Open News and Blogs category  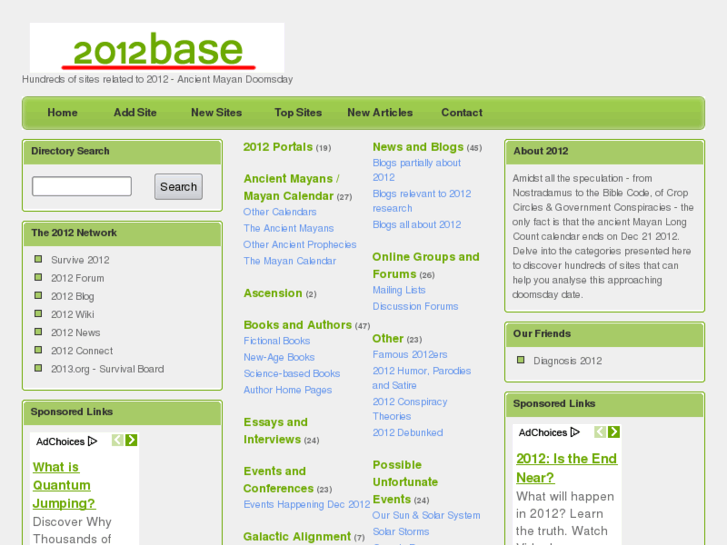pyautogui.click(x=418, y=147)
